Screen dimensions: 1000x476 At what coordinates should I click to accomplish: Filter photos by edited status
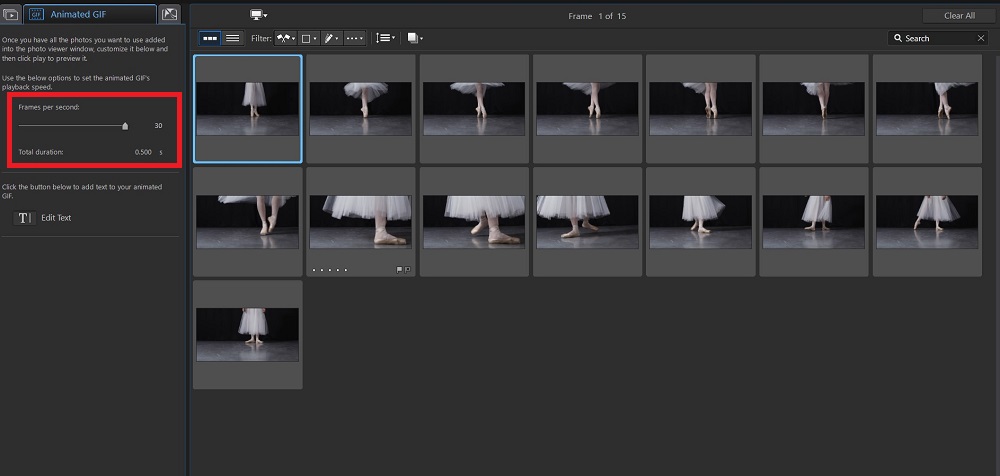point(331,38)
